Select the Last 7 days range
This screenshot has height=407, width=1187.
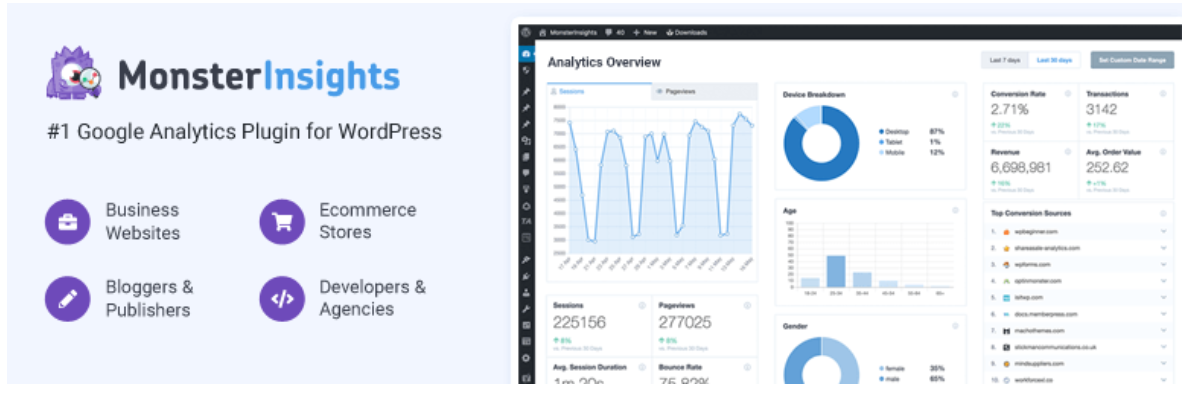tap(1005, 60)
